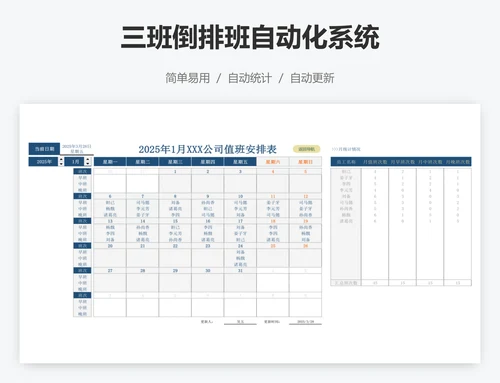Image resolution: width=500 pixels, height=383 pixels.
Task: Click the 月中班次数 statistics header
Action: click(x=430, y=162)
